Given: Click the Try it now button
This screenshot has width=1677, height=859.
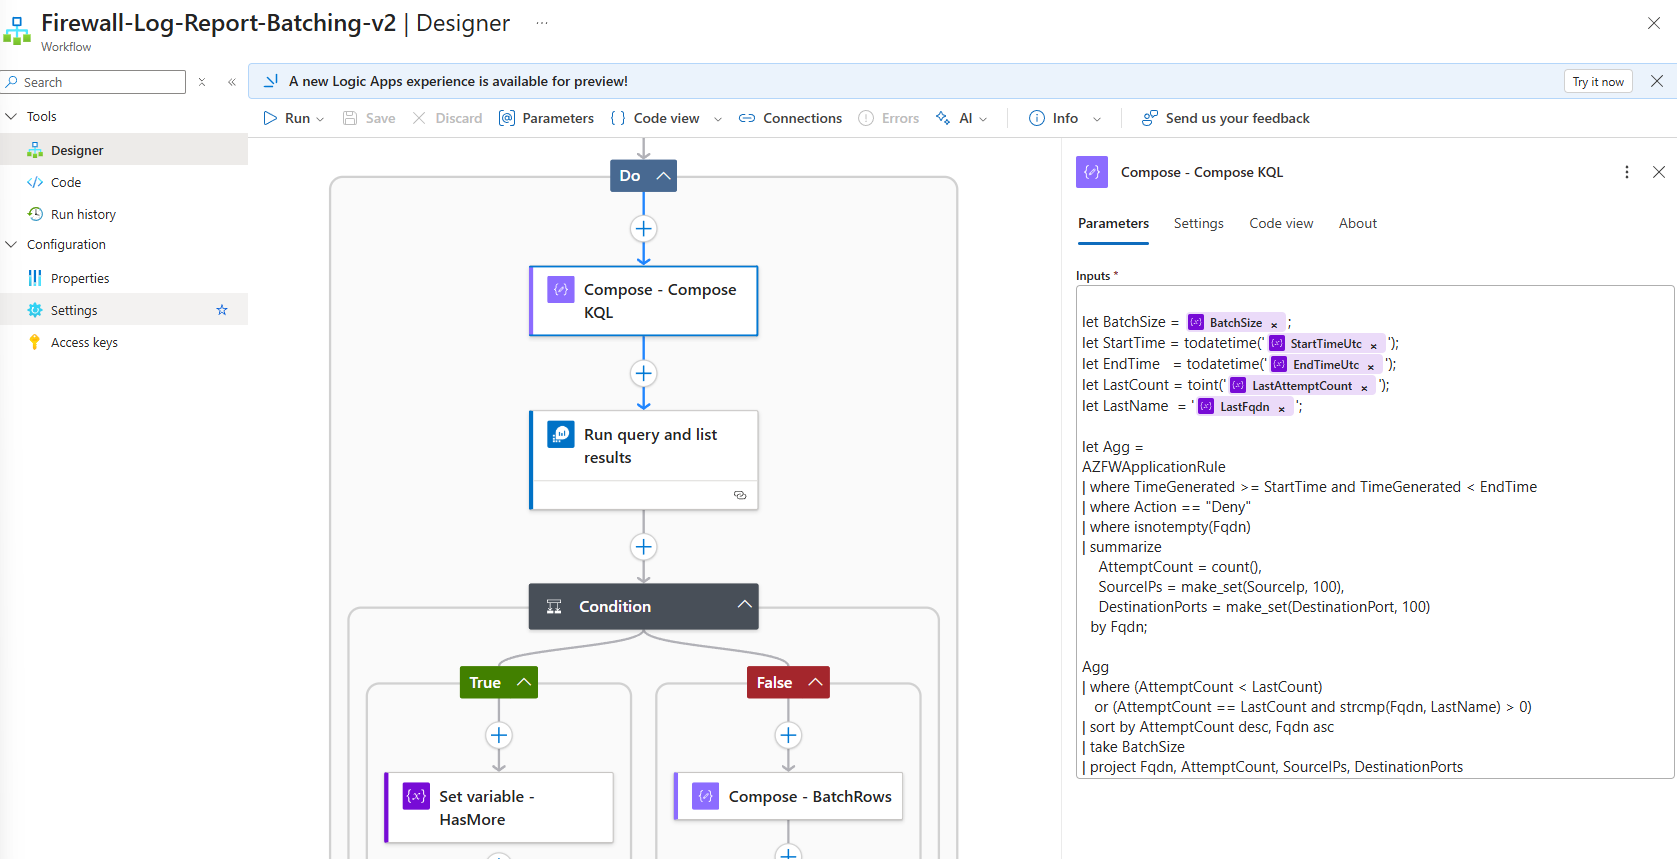Looking at the screenshot, I should (1597, 82).
